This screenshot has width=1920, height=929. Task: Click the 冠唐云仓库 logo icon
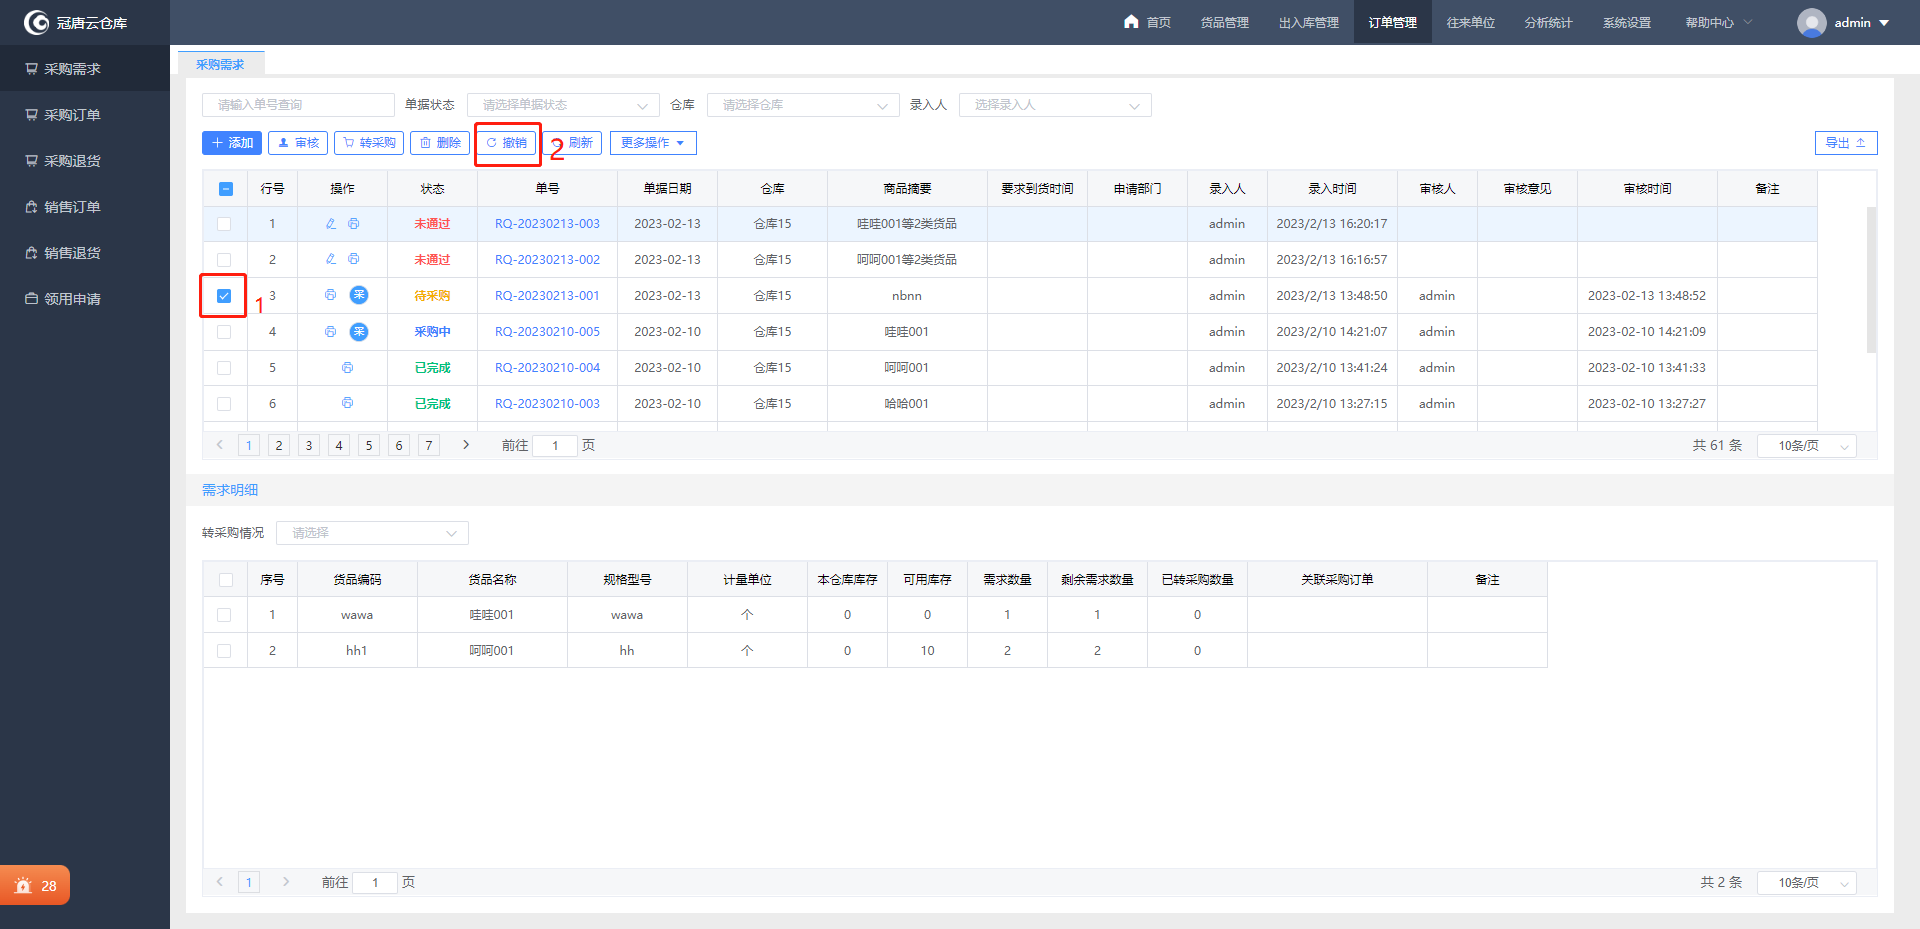pyautogui.click(x=37, y=22)
